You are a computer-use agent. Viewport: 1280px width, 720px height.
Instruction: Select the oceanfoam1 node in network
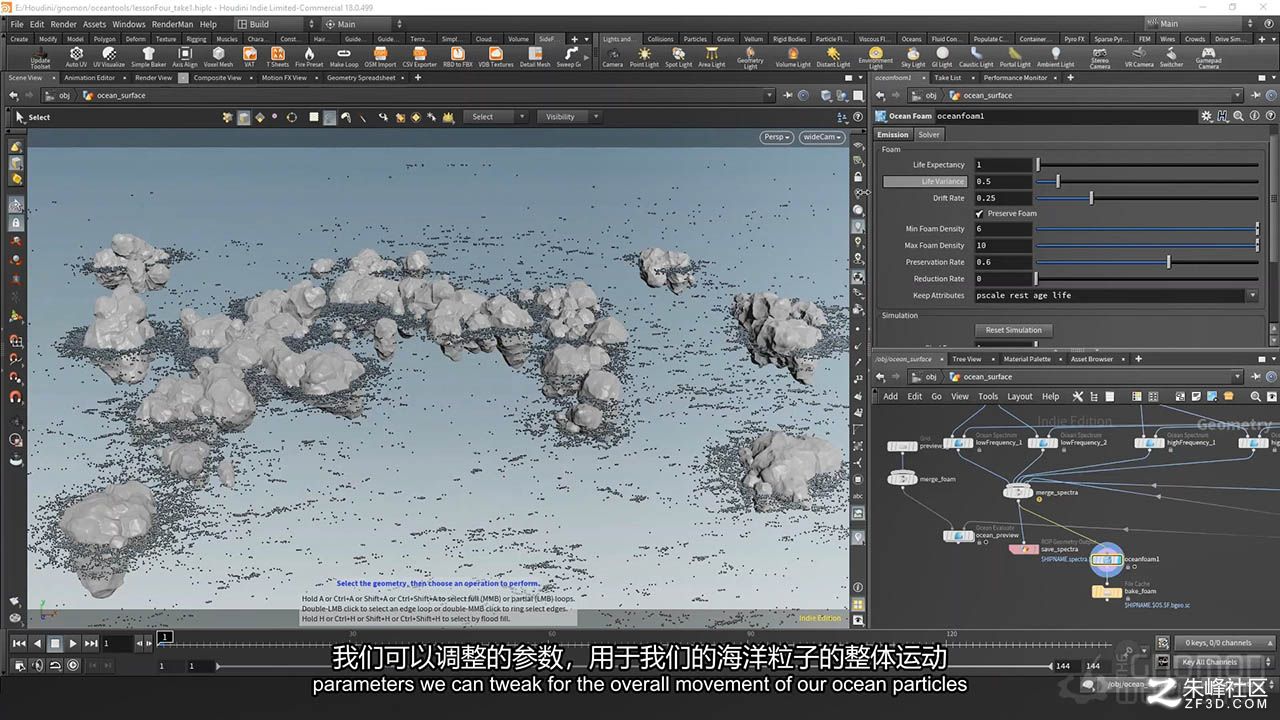(1106, 560)
